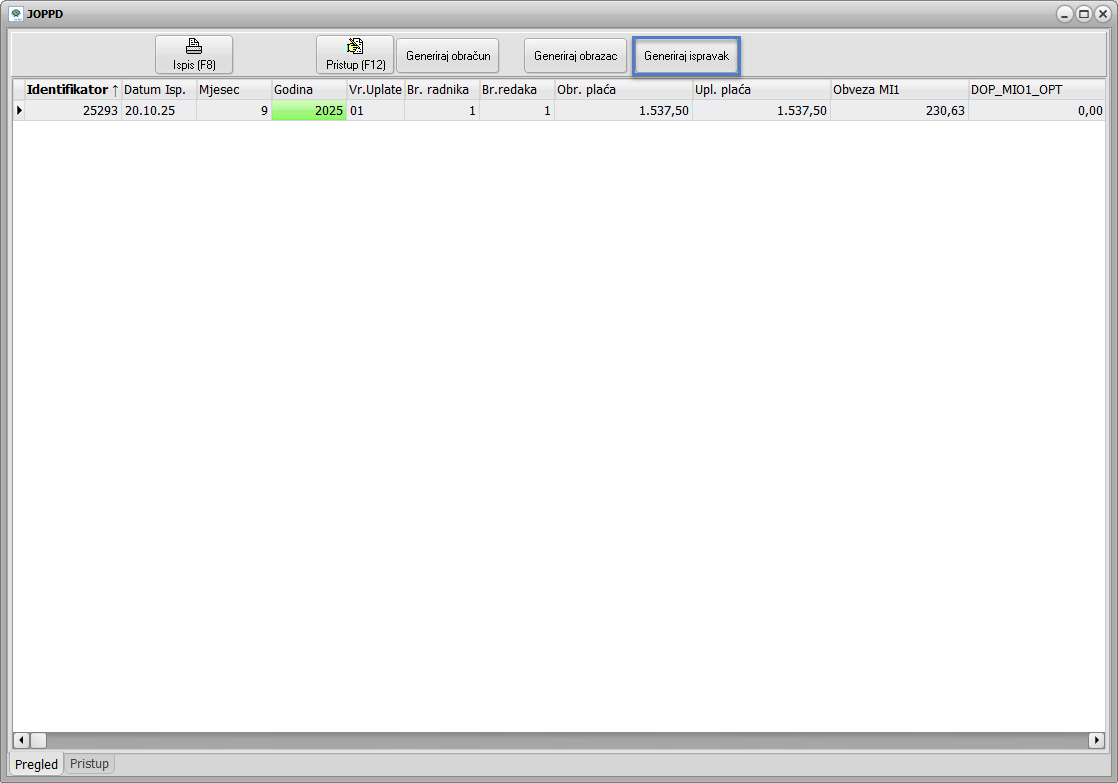This screenshot has width=1118, height=783.
Task: Click the Generiraj ispravak button
Action: coord(686,56)
